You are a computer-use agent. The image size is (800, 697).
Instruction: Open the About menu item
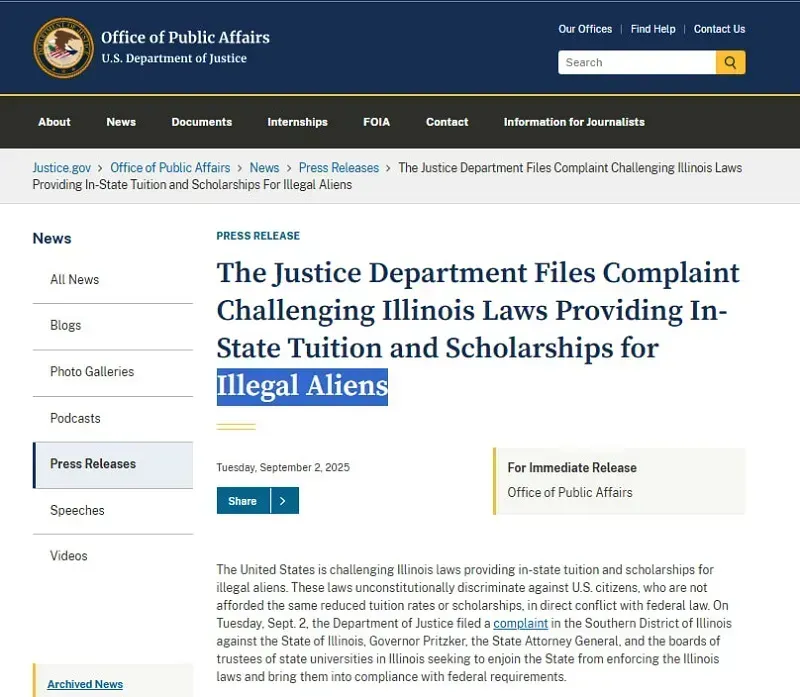[54, 122]
